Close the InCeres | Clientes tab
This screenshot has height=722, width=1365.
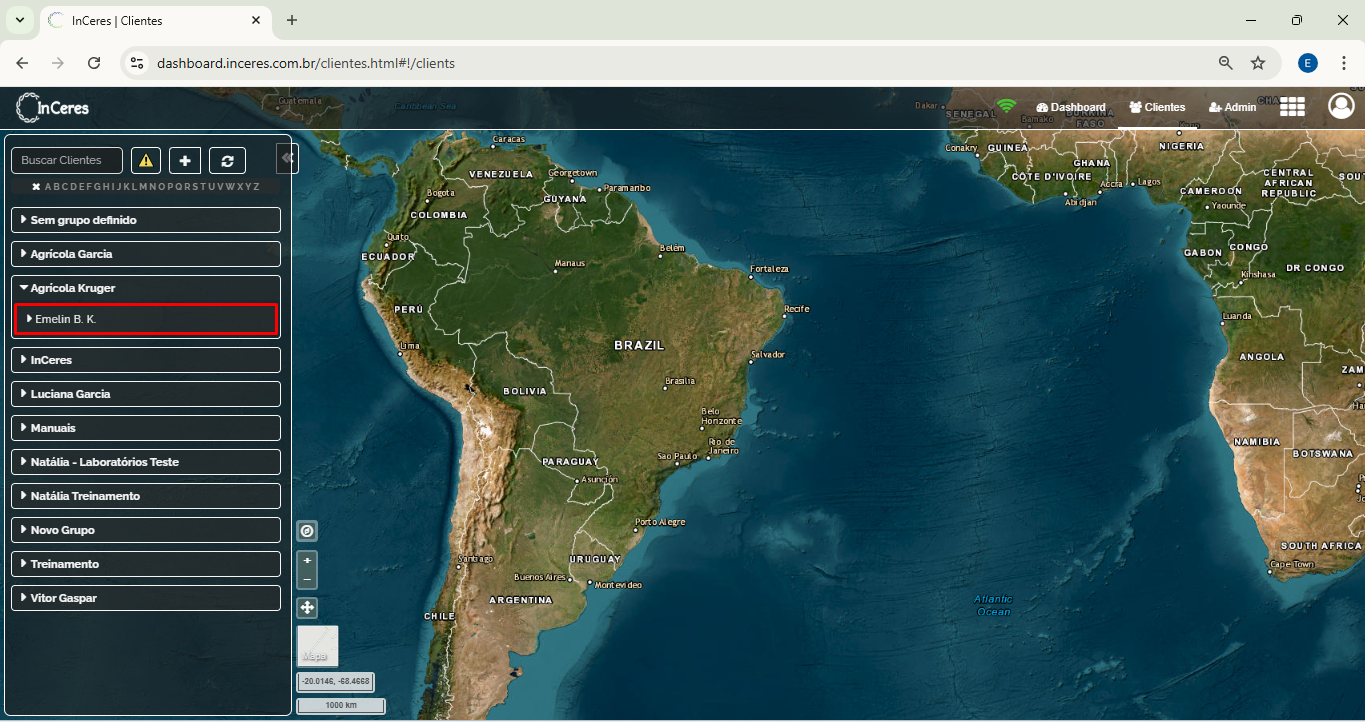[256, 20]
